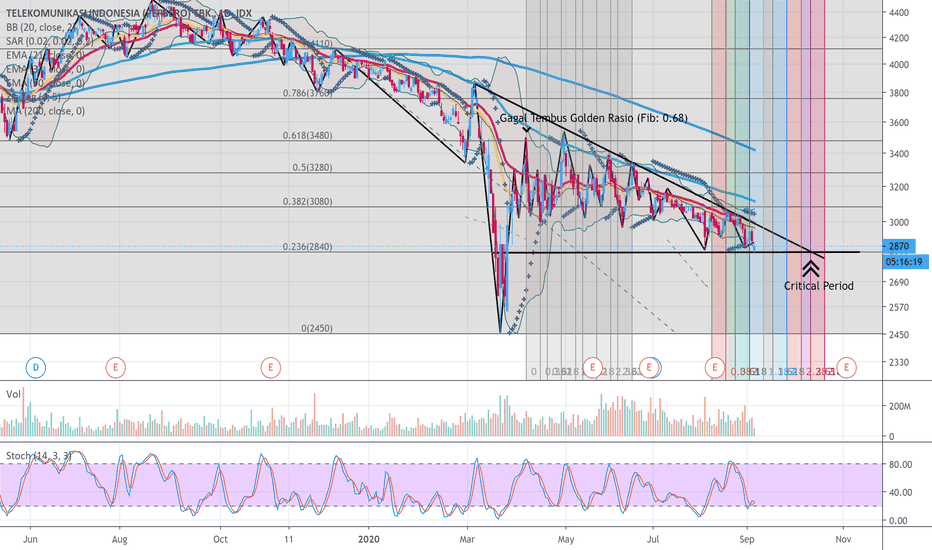
Task: Select the double up-arrow icon above Critical Period
Action: pos(811,268)
